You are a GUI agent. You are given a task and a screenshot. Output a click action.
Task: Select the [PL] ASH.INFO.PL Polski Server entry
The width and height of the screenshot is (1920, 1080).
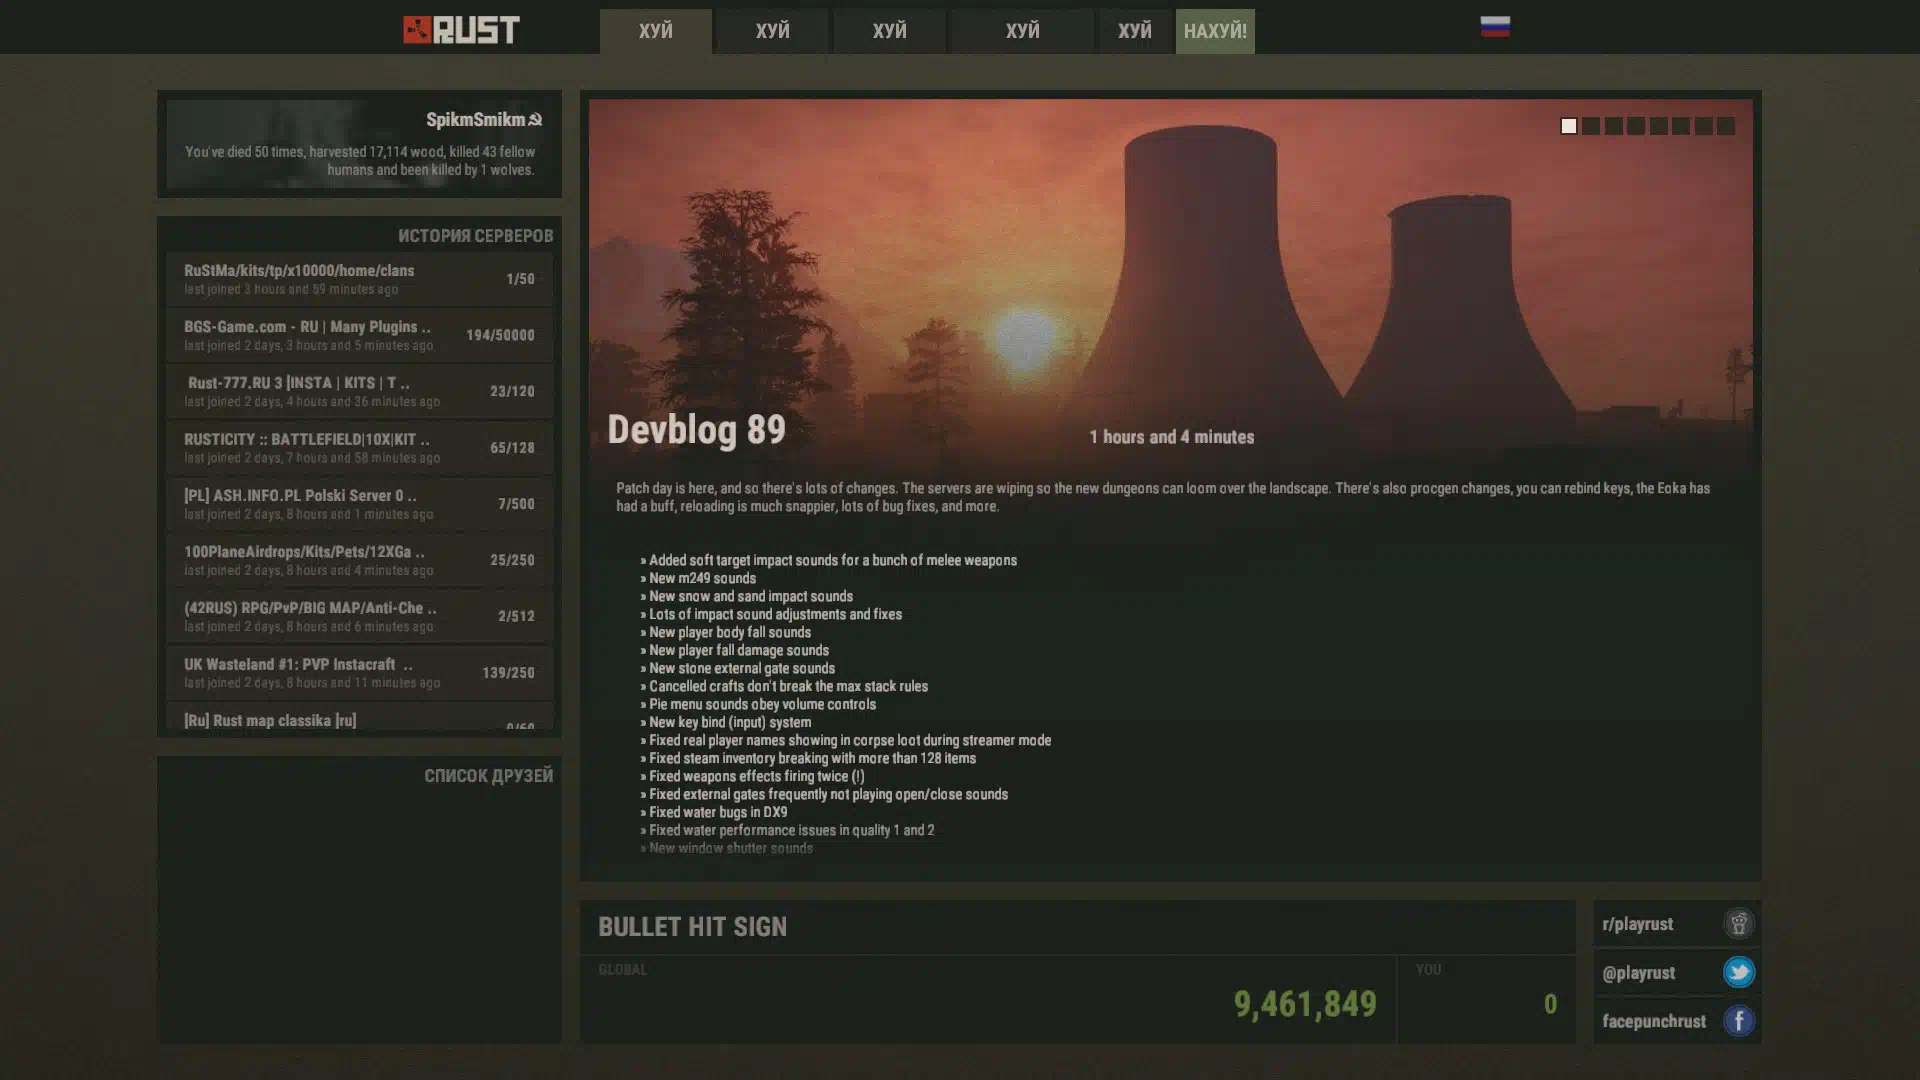pyautogui.click(x=359, y=504)
